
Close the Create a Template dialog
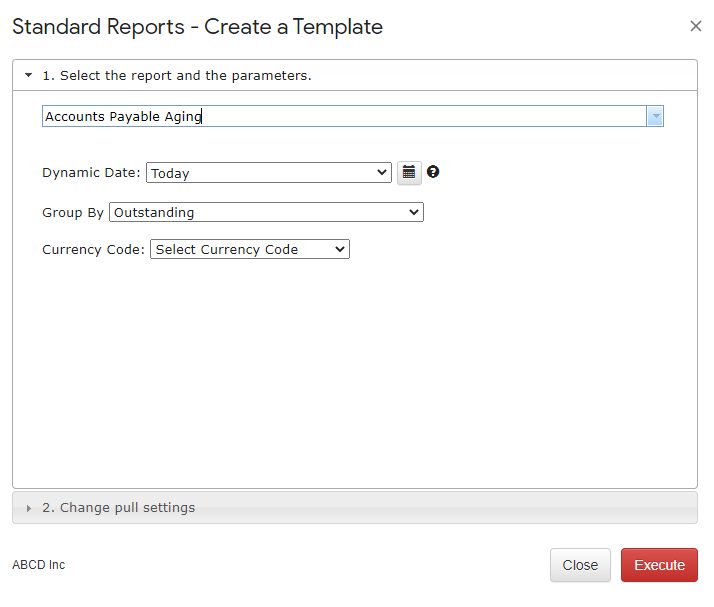pos(695,26)
